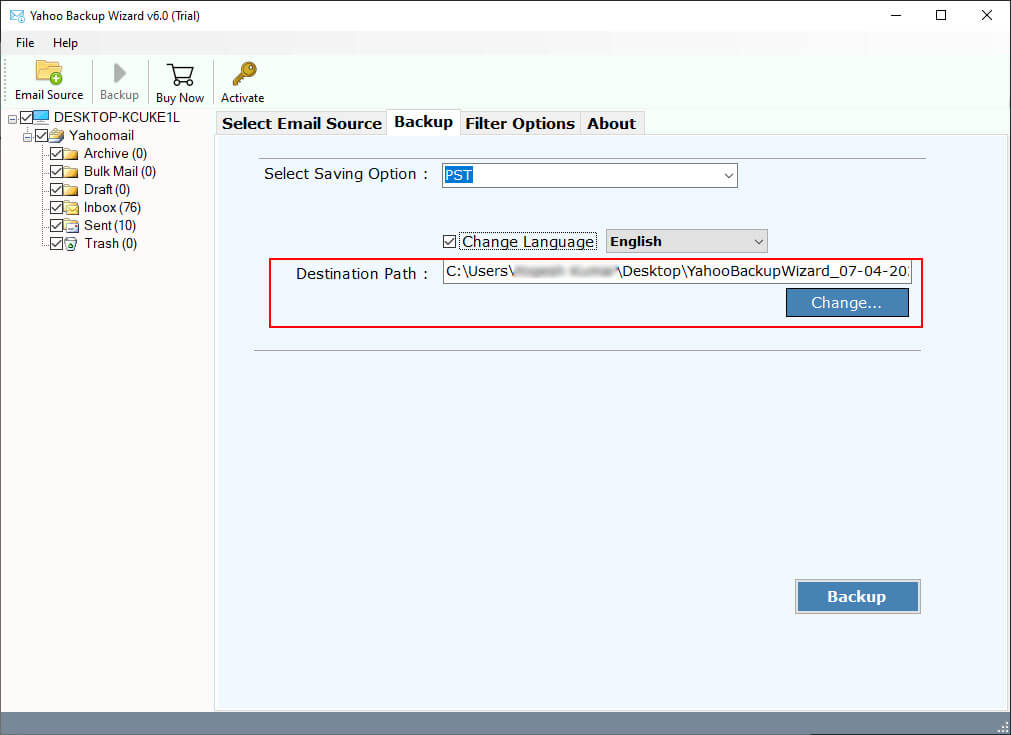Click the Yahoomail mailbox icon
This screenshot has height=735, width=1011.
(x=57, y=135)
